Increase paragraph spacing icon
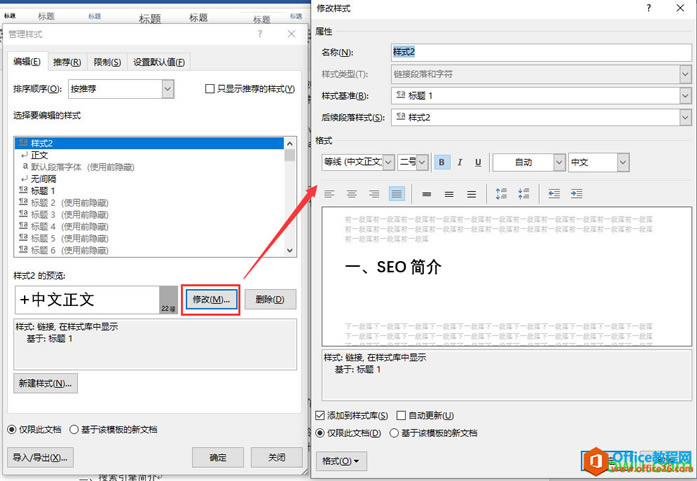Screen dimensions: 697x481 point(501,194)
